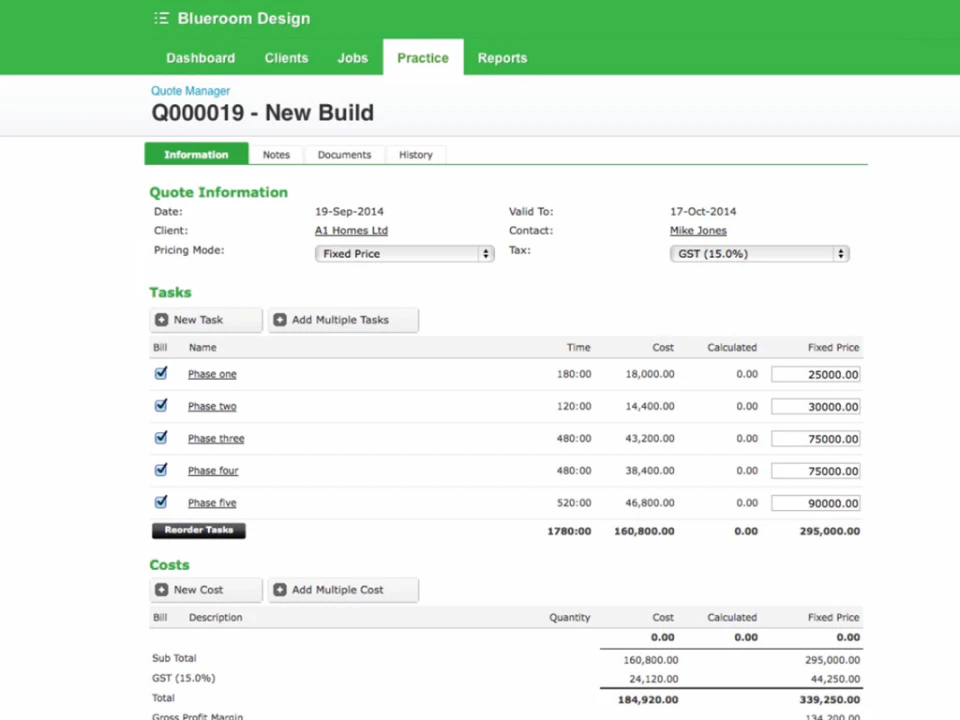
Task: Click the Blueroom Design list icon
Action: (x=161, y=18)
